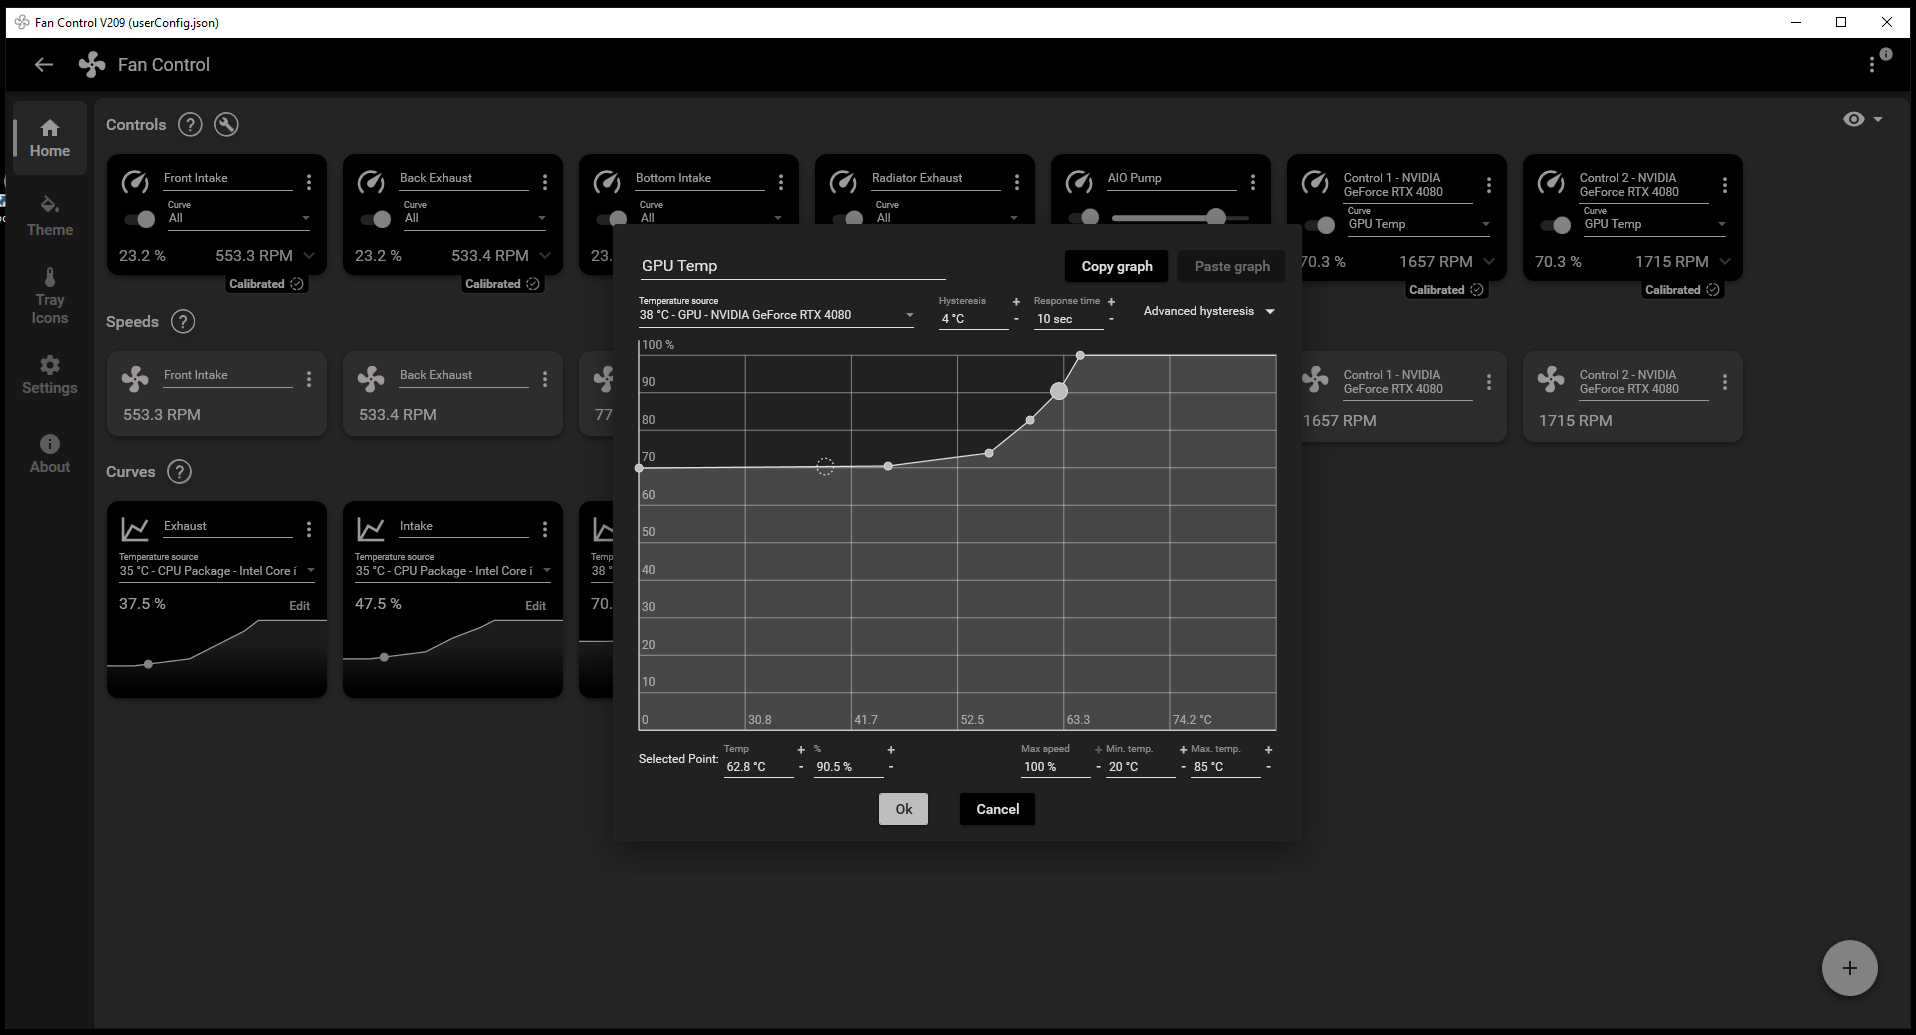The height and width of the screenshot is (1035, 1916).
Task: Open the Tray Icons sidebar page
Action: 50,297
